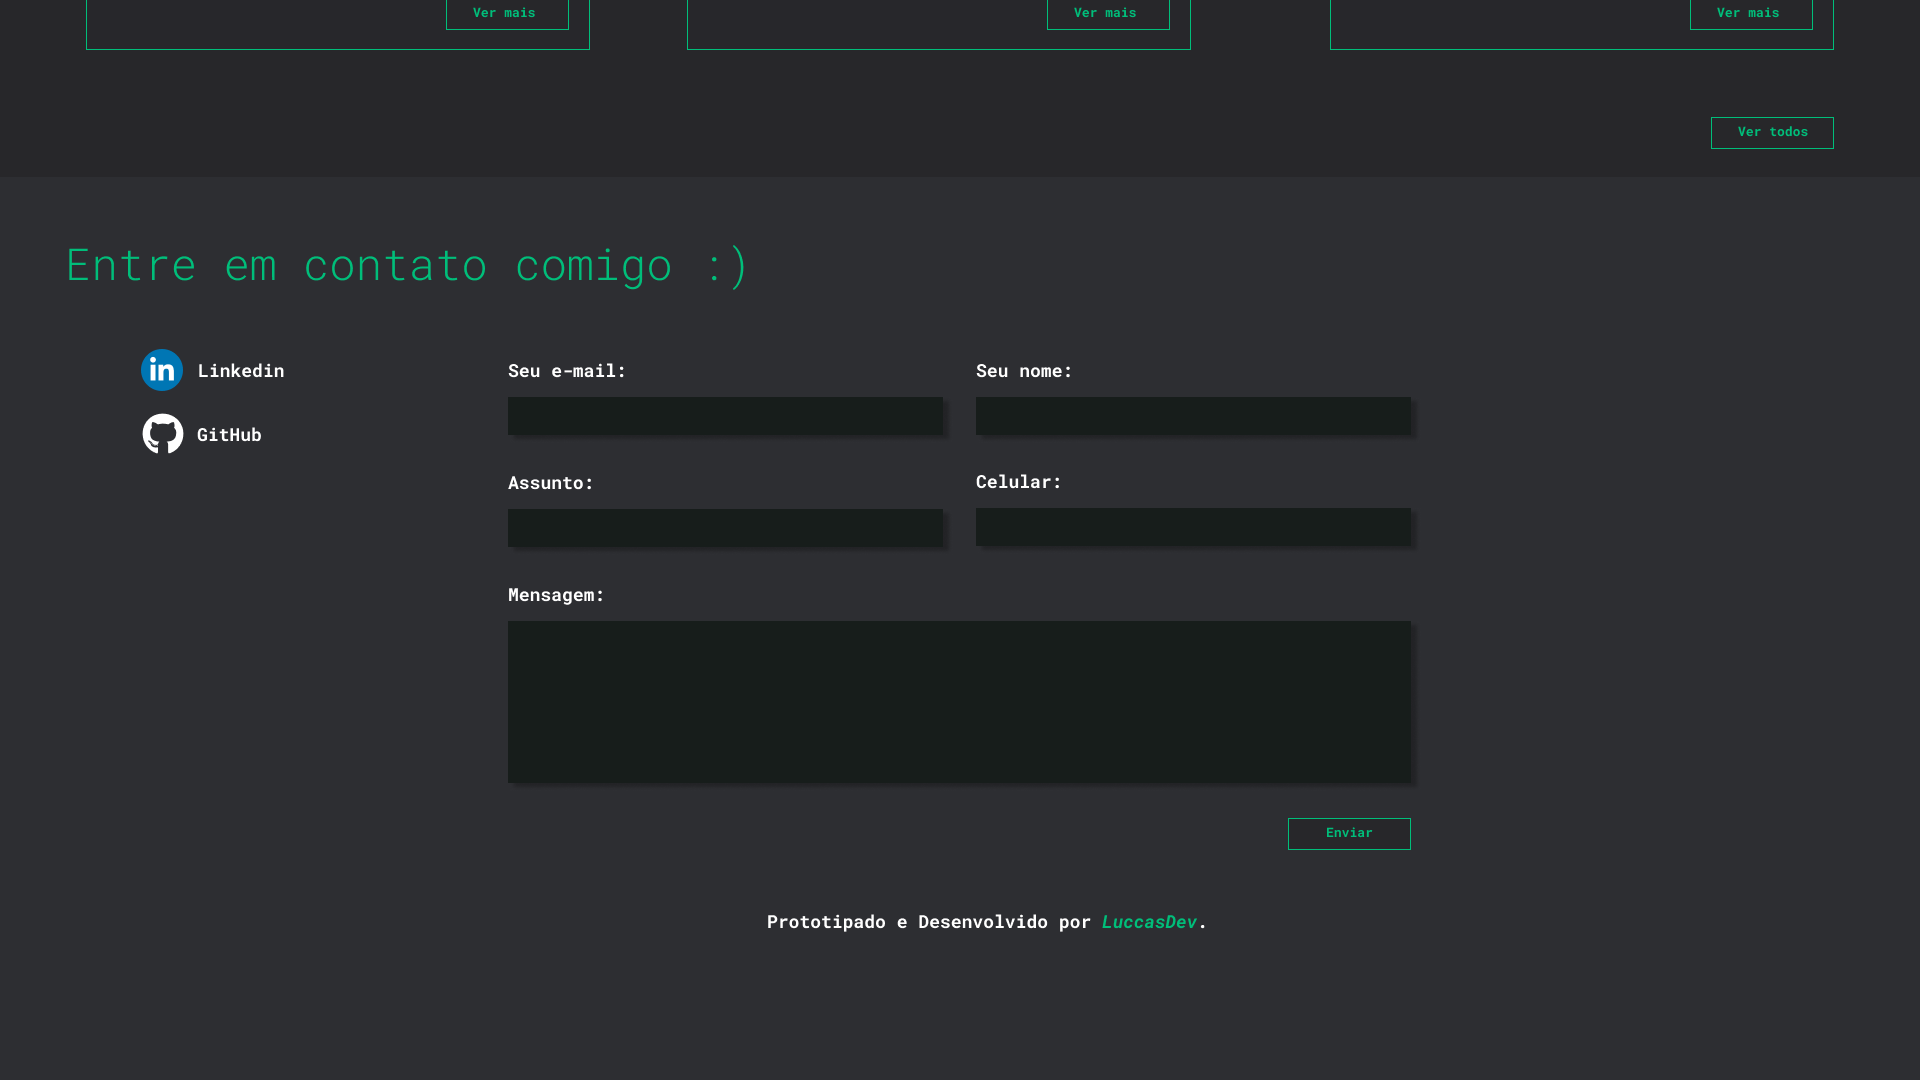This screenshot has height=1080, width=1920.
Task: Open the GitHub text link
Action: coord(229,435)
